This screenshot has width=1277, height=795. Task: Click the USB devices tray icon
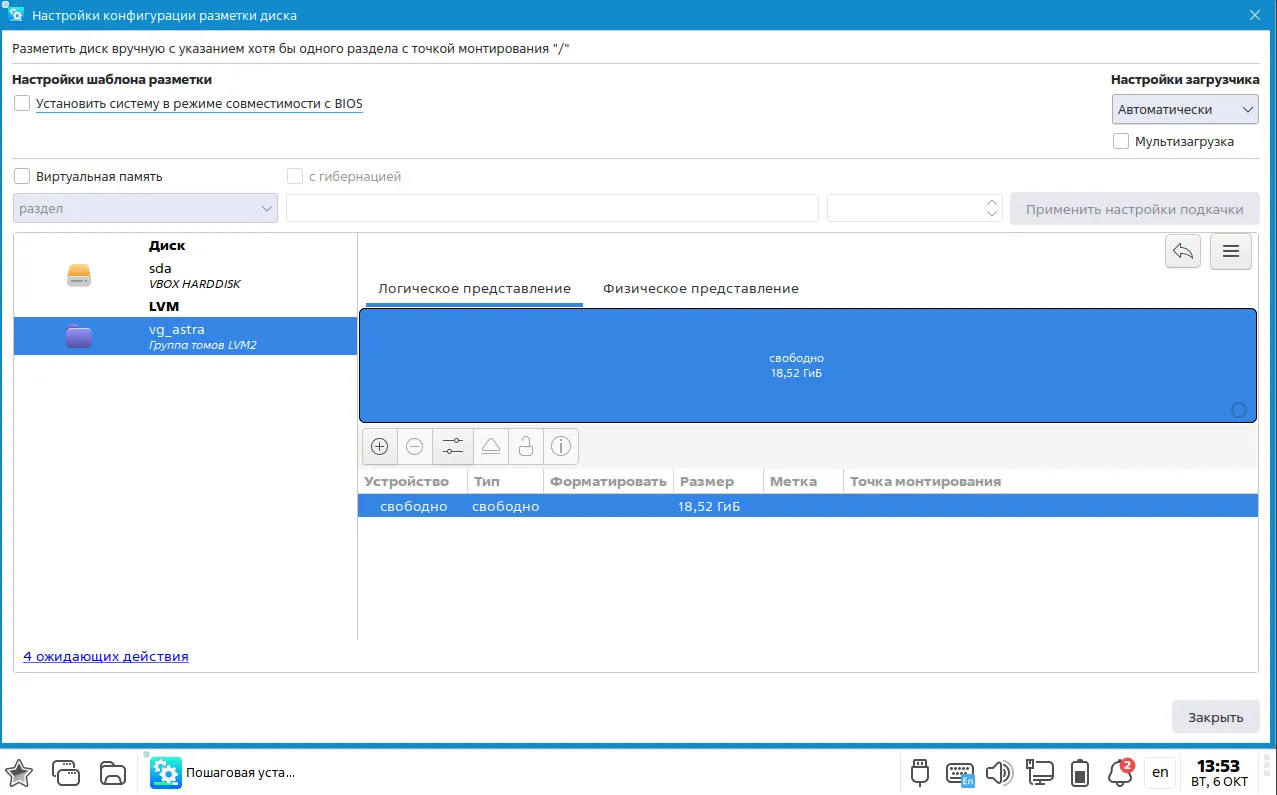921,772
